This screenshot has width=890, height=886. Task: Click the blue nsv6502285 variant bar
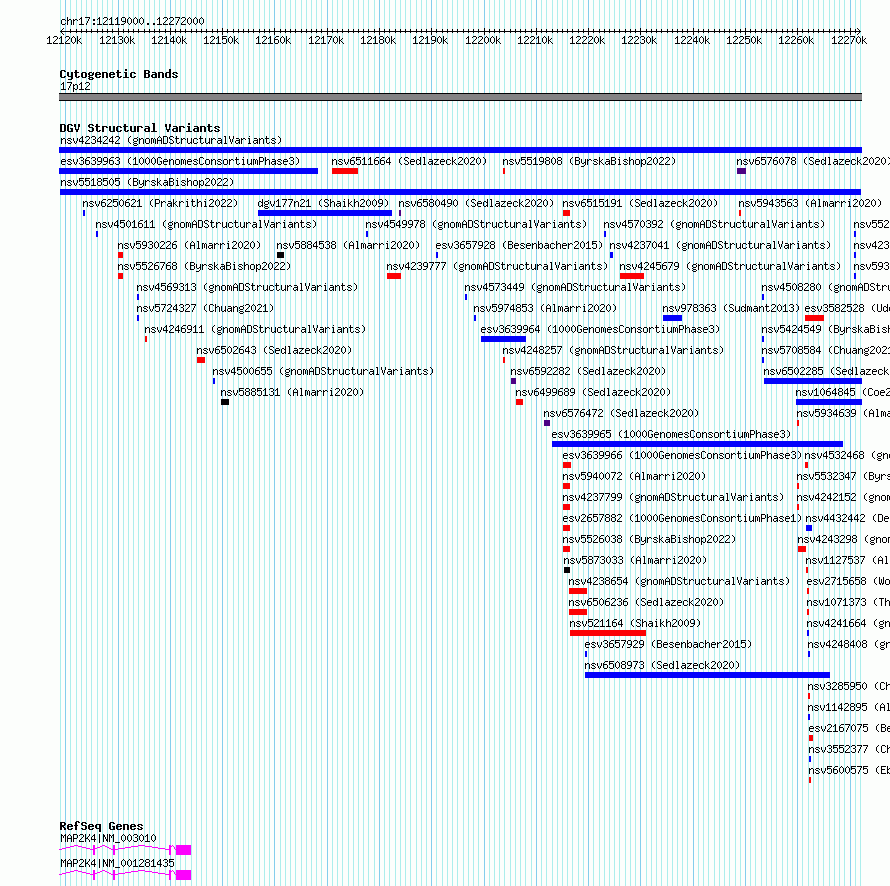[813, 381]
